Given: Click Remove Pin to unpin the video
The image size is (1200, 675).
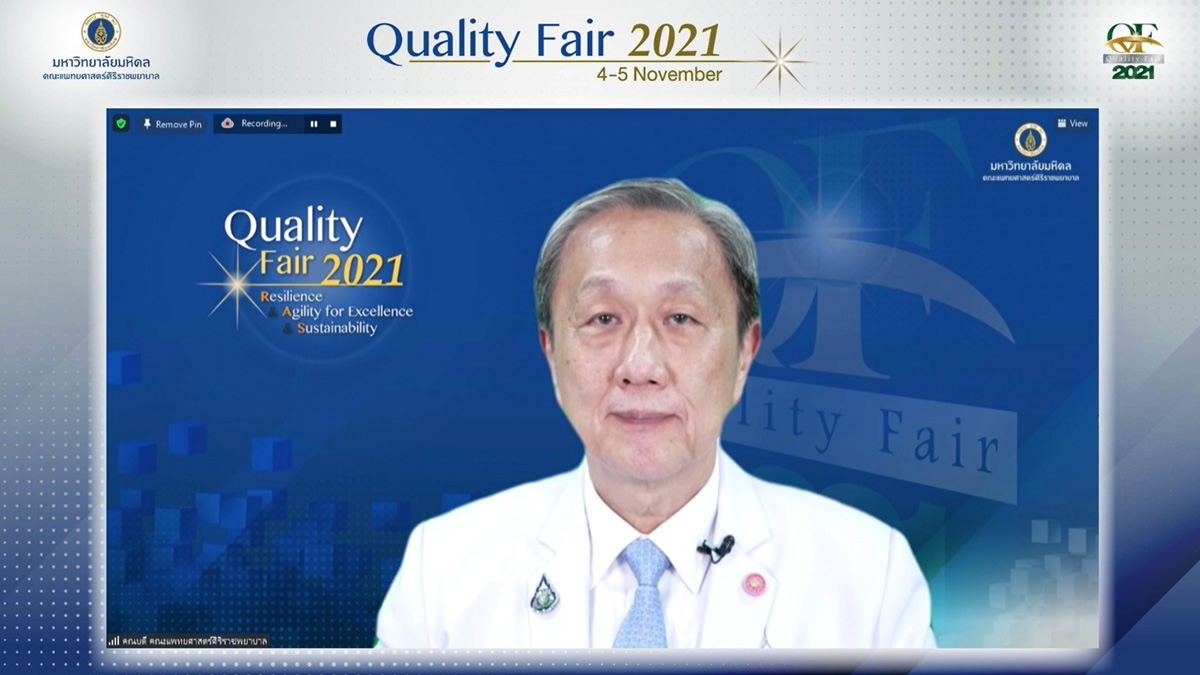Looking at the screenshot, I should [x=172, y=124].
